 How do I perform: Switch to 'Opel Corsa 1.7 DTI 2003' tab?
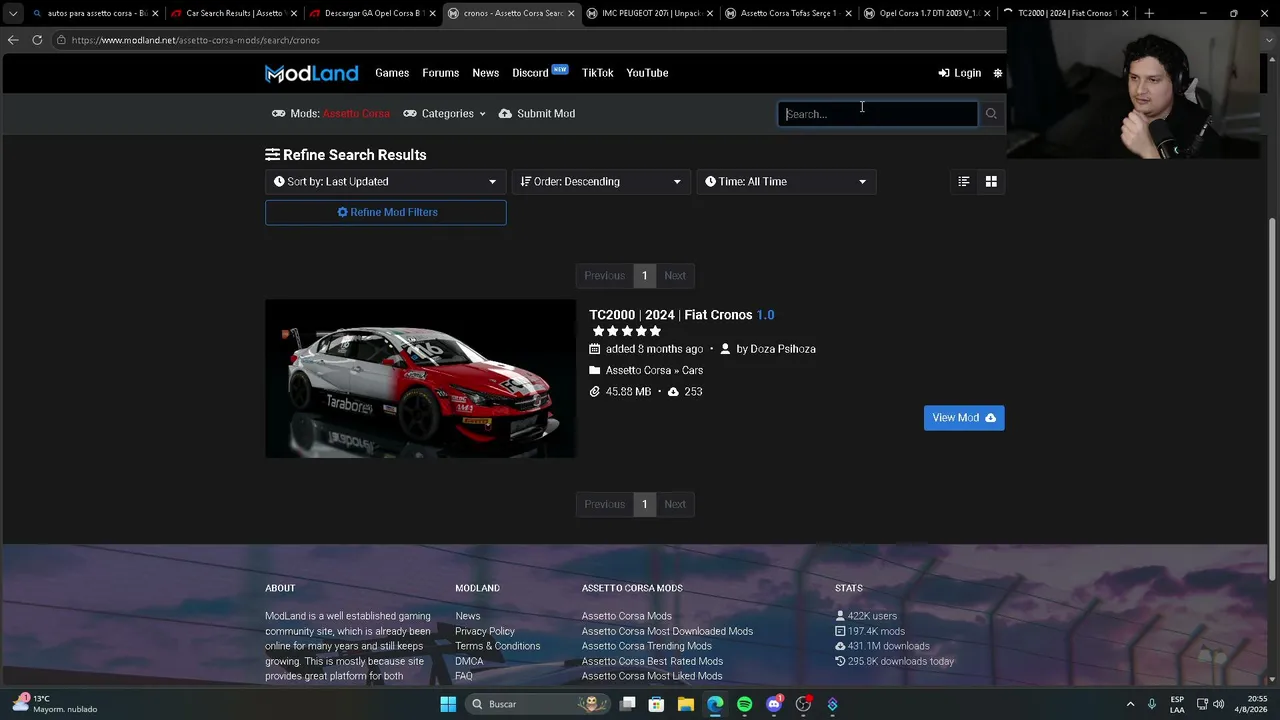pos(926,13)
